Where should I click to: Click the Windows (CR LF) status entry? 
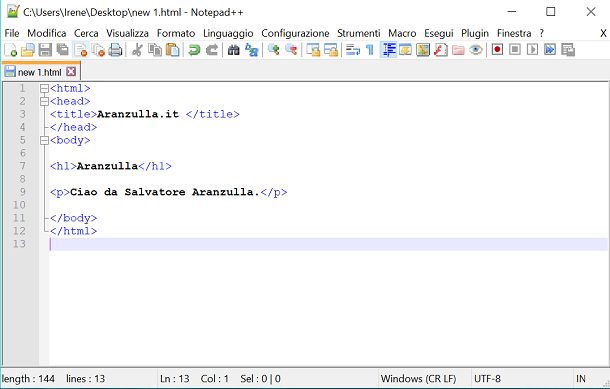[418, 379]
